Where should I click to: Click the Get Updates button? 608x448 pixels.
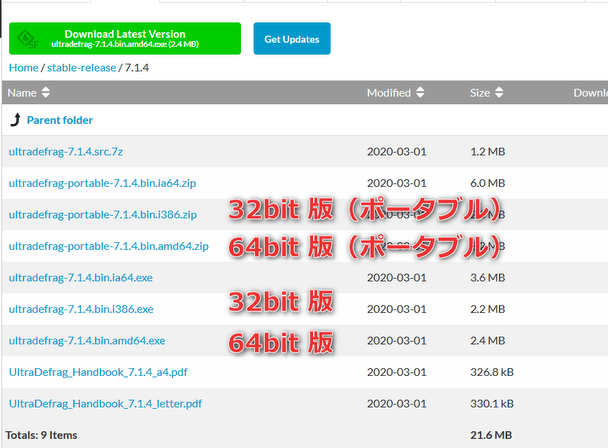coord(292,38)
